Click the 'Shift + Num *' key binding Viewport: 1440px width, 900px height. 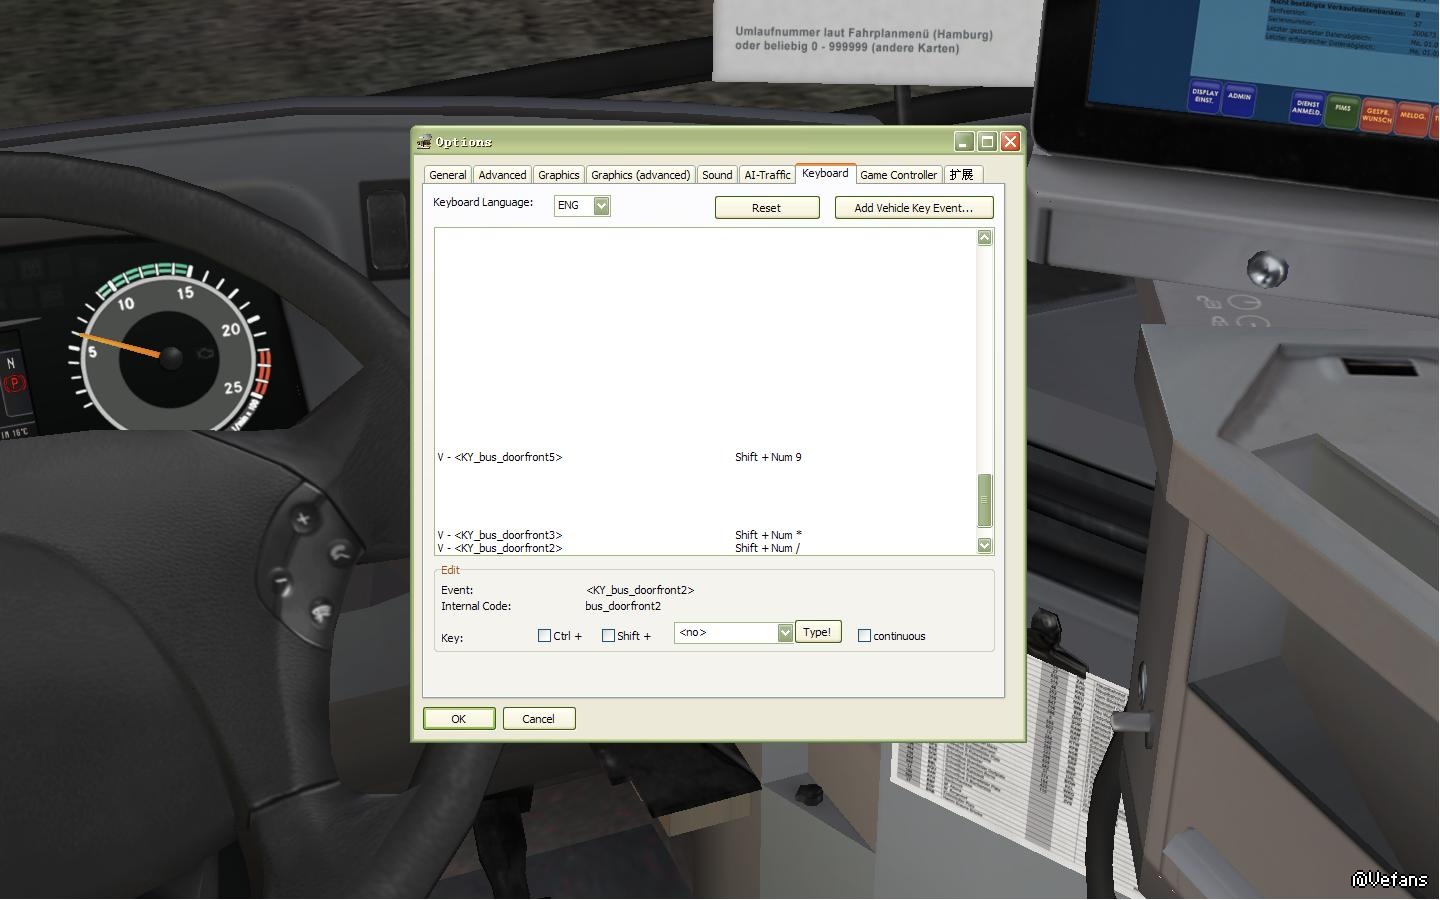pos(768,535)
